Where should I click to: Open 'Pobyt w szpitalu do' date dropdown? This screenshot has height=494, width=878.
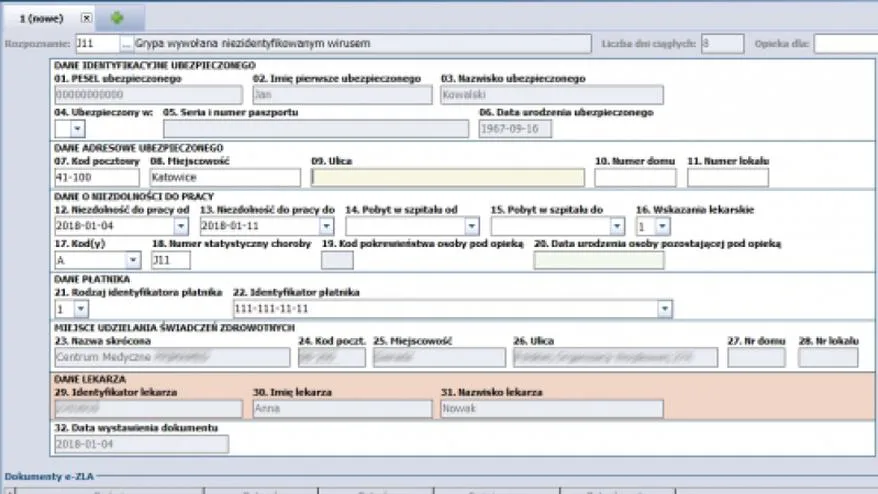click(617, 226)
